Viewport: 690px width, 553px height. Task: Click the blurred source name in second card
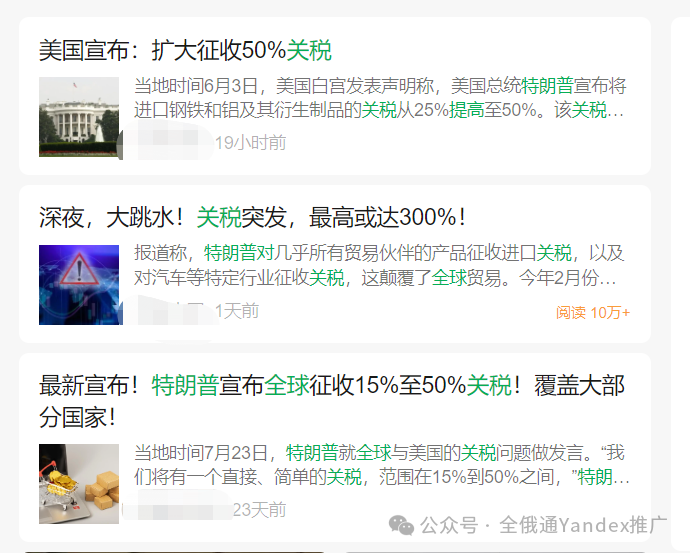[169, 311]
